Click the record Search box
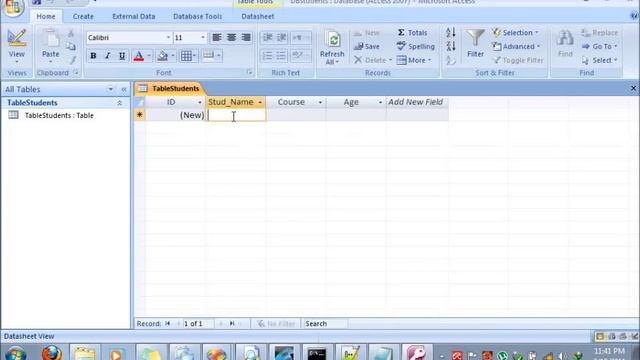This screenshot has height=360, width=640. (325, 324)
